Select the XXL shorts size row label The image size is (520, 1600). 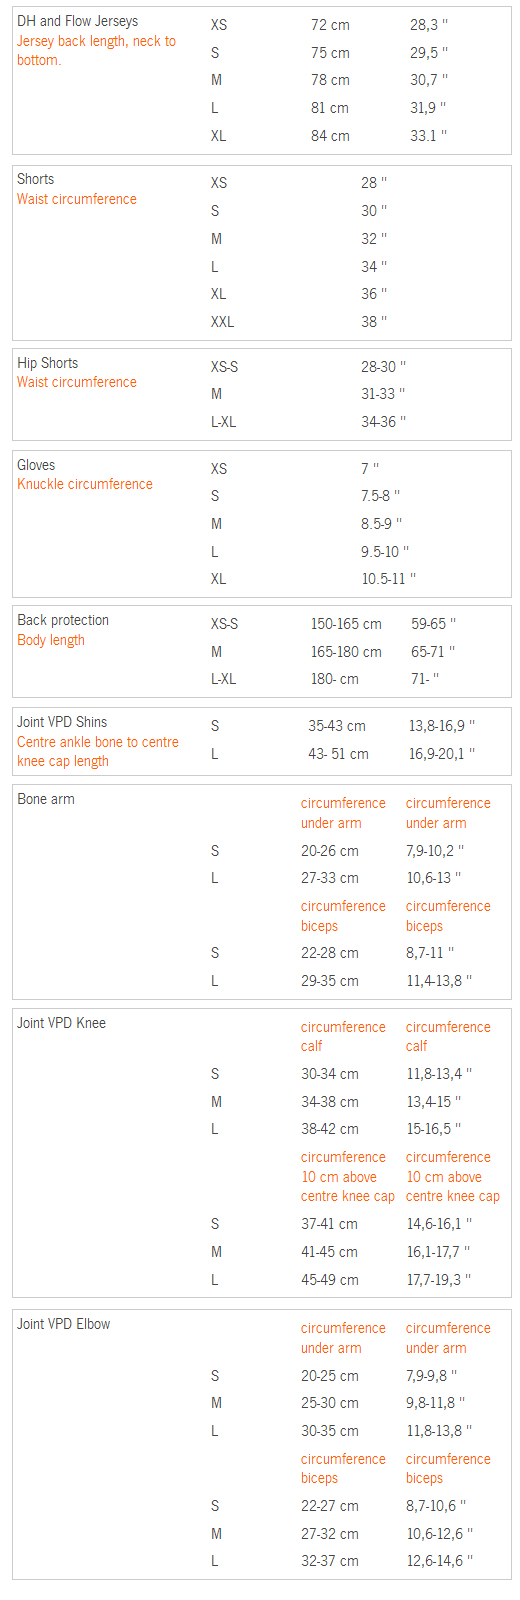pyautogui.click(x=222, y=322)
